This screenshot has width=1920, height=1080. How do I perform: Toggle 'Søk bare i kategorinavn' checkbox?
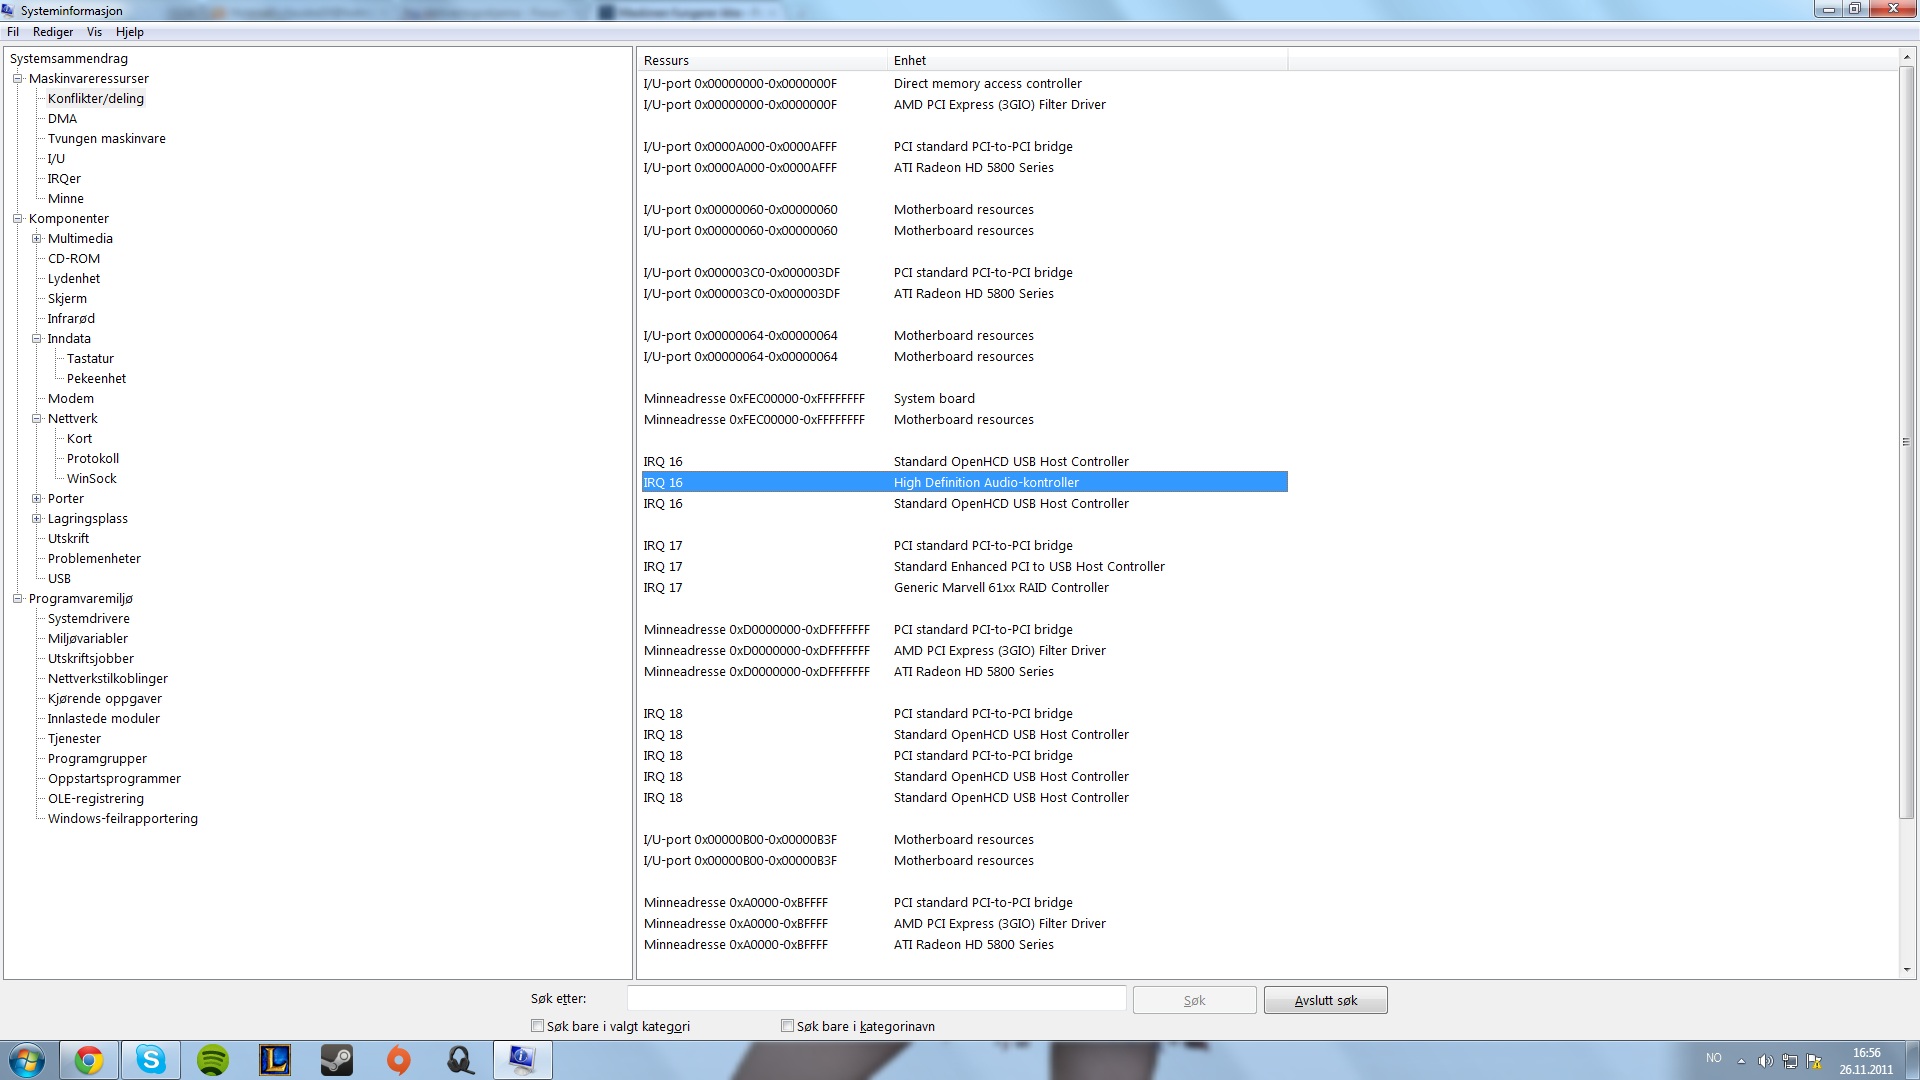[787, 1026]
